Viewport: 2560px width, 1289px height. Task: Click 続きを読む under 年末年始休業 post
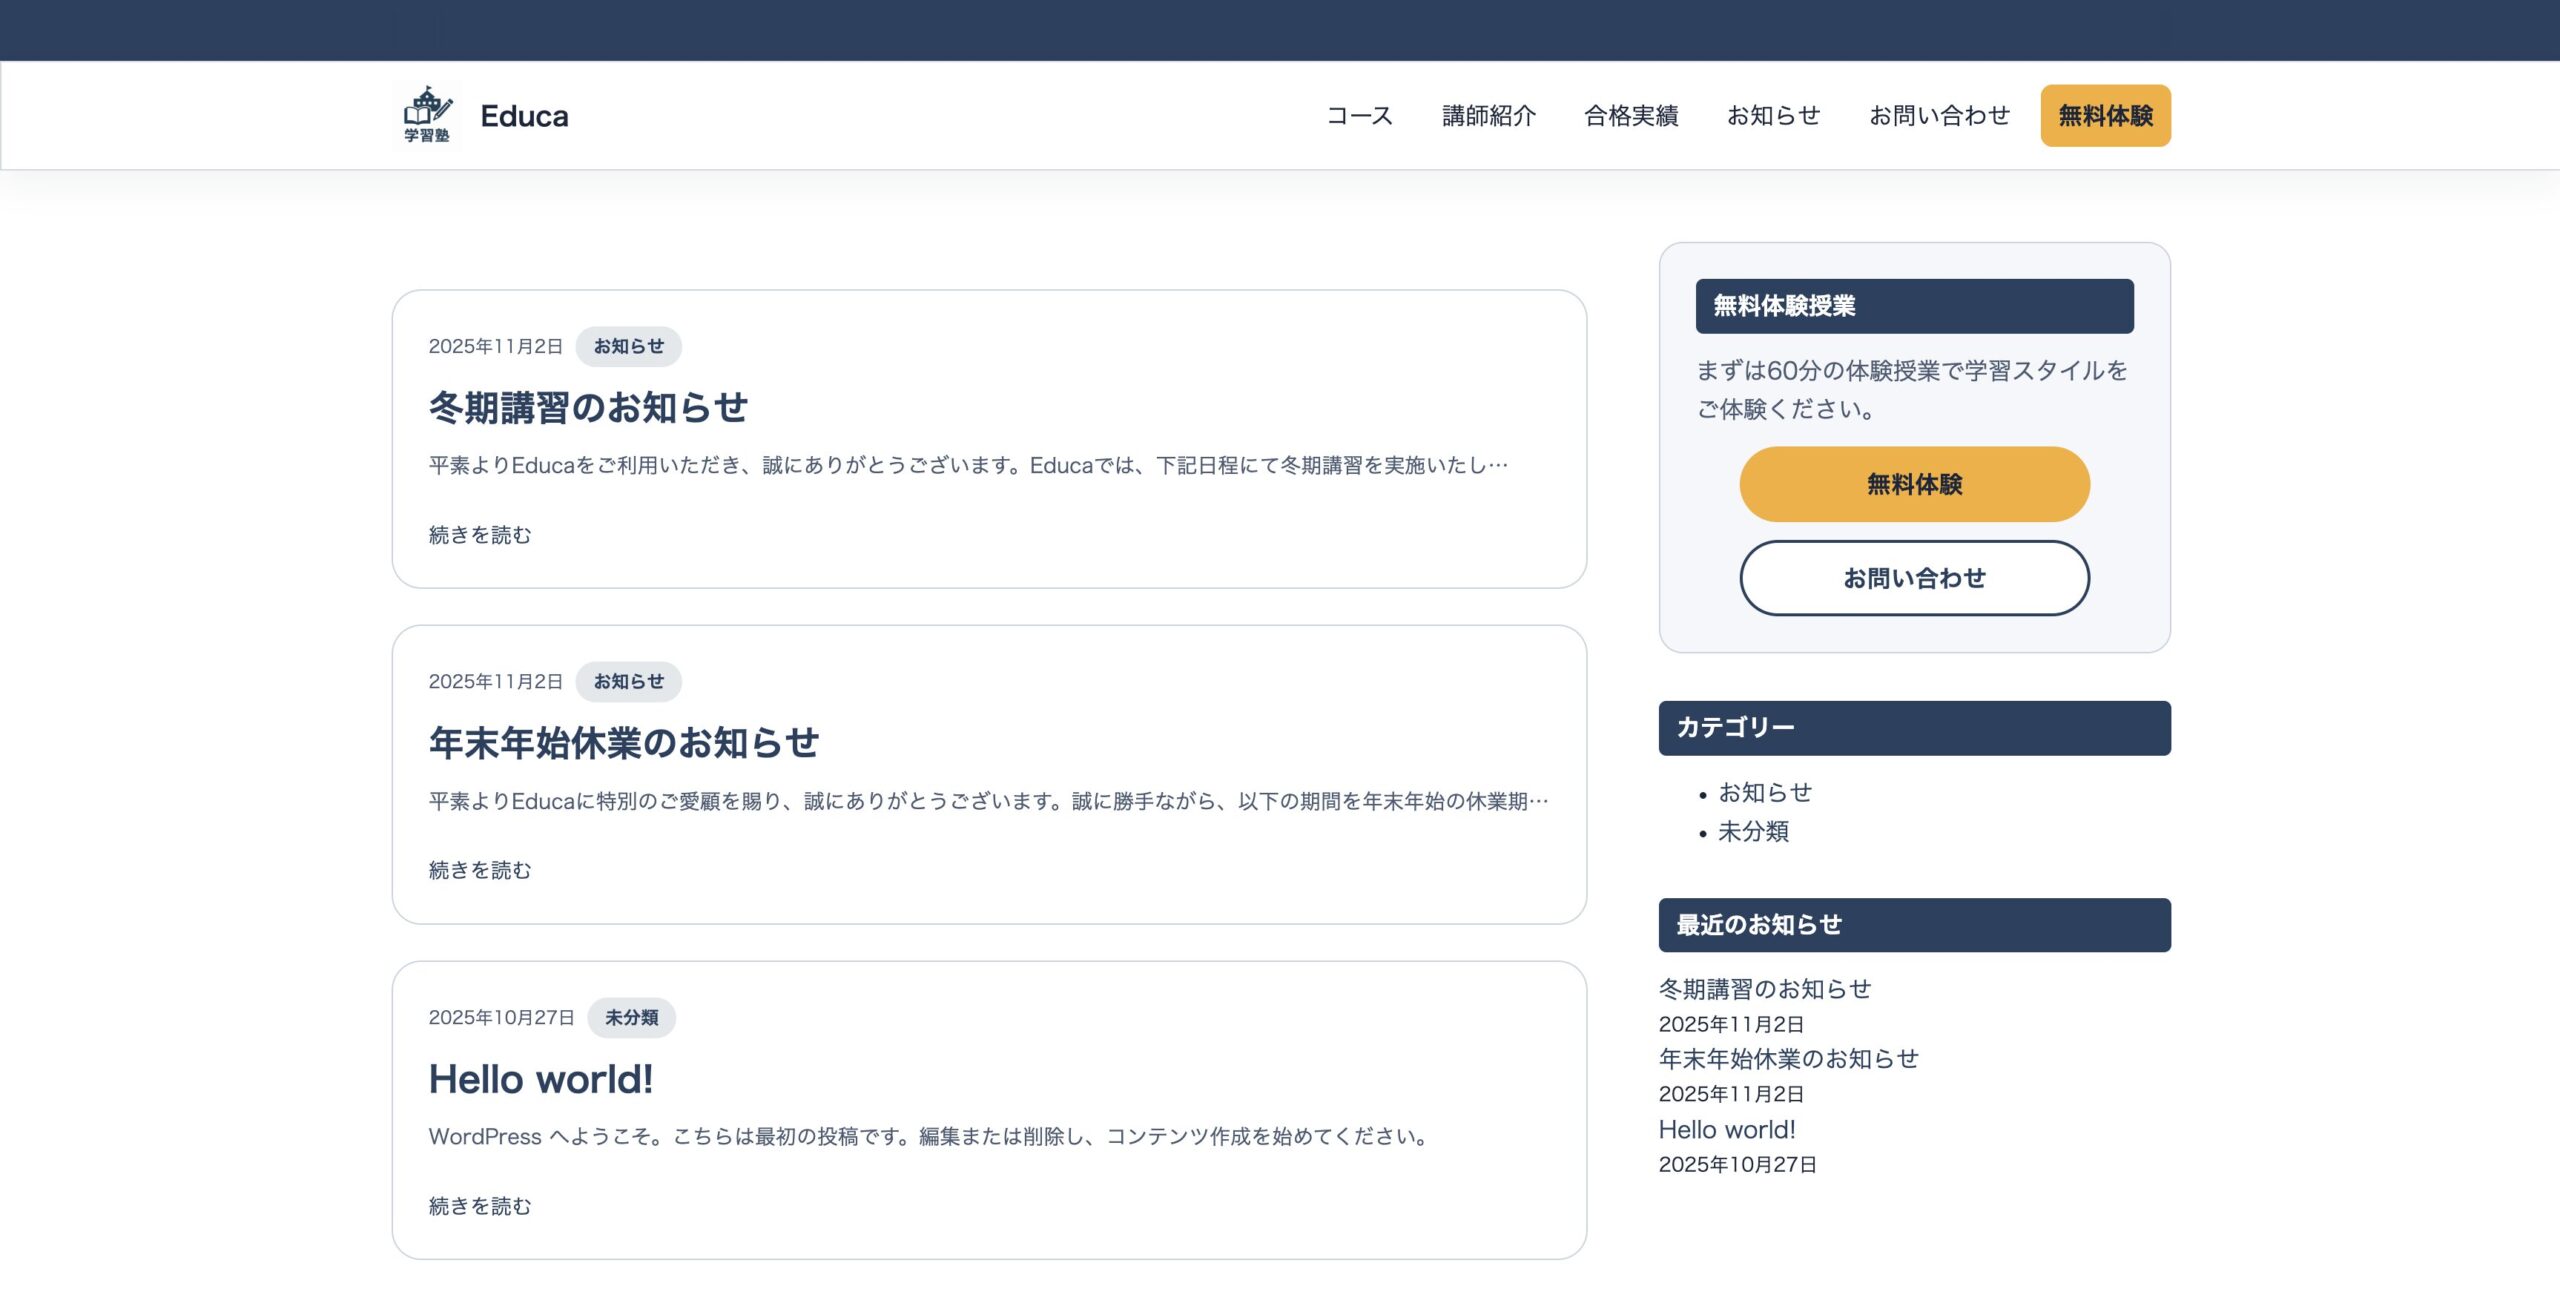480,870
